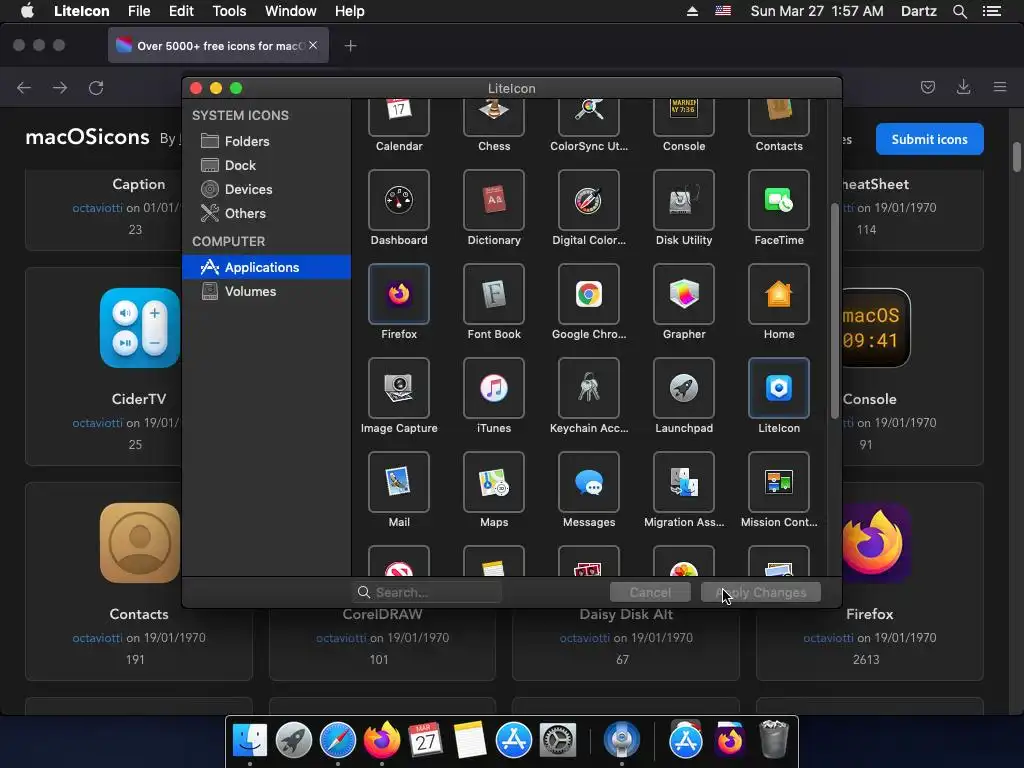Click the octaviotti link under Daisy Disk Alt
The width and height of the screenshot is (1024, 768).
point(584,637)
